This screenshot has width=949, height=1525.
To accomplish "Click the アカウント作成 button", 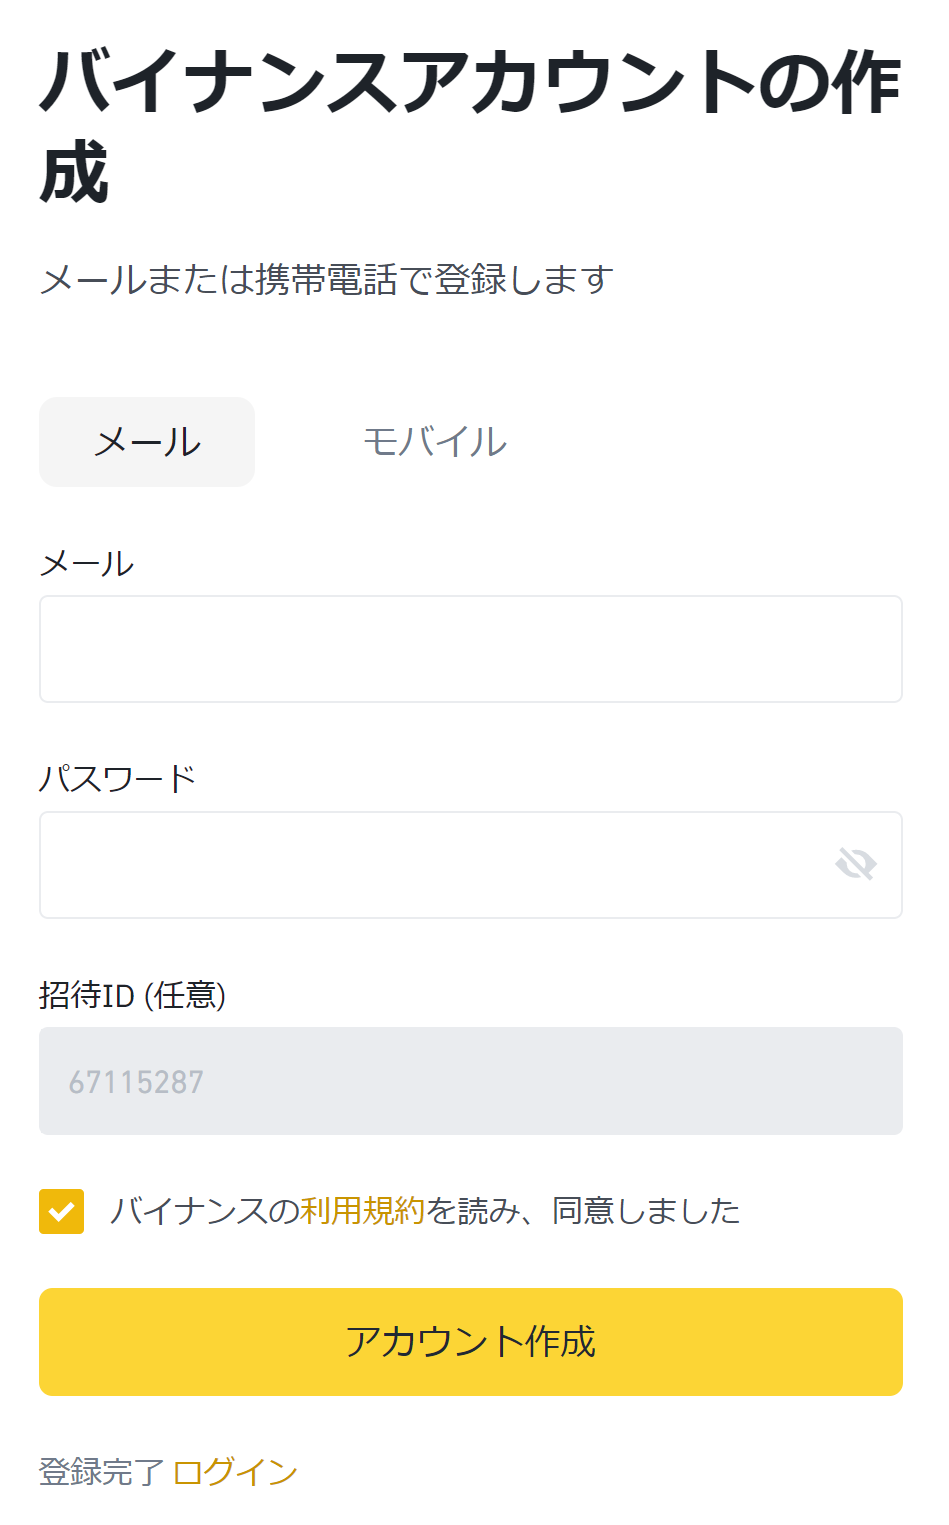I will click(x=471, y=1342).
